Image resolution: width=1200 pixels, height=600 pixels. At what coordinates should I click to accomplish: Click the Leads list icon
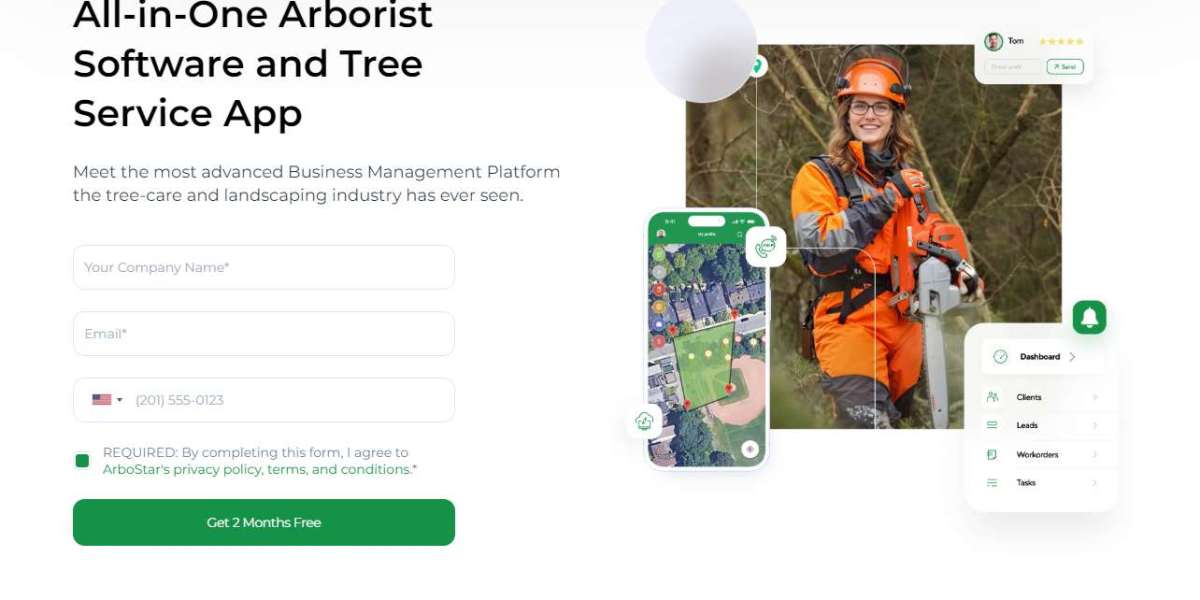(992, 425)
